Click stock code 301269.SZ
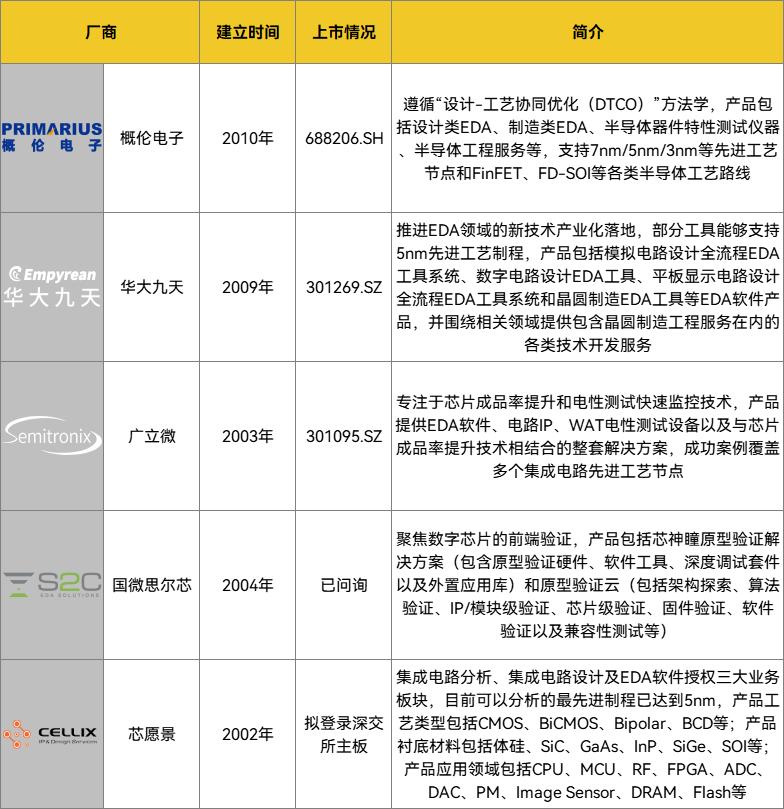This screenshot has height=809, width=784. tap(344, 287)
